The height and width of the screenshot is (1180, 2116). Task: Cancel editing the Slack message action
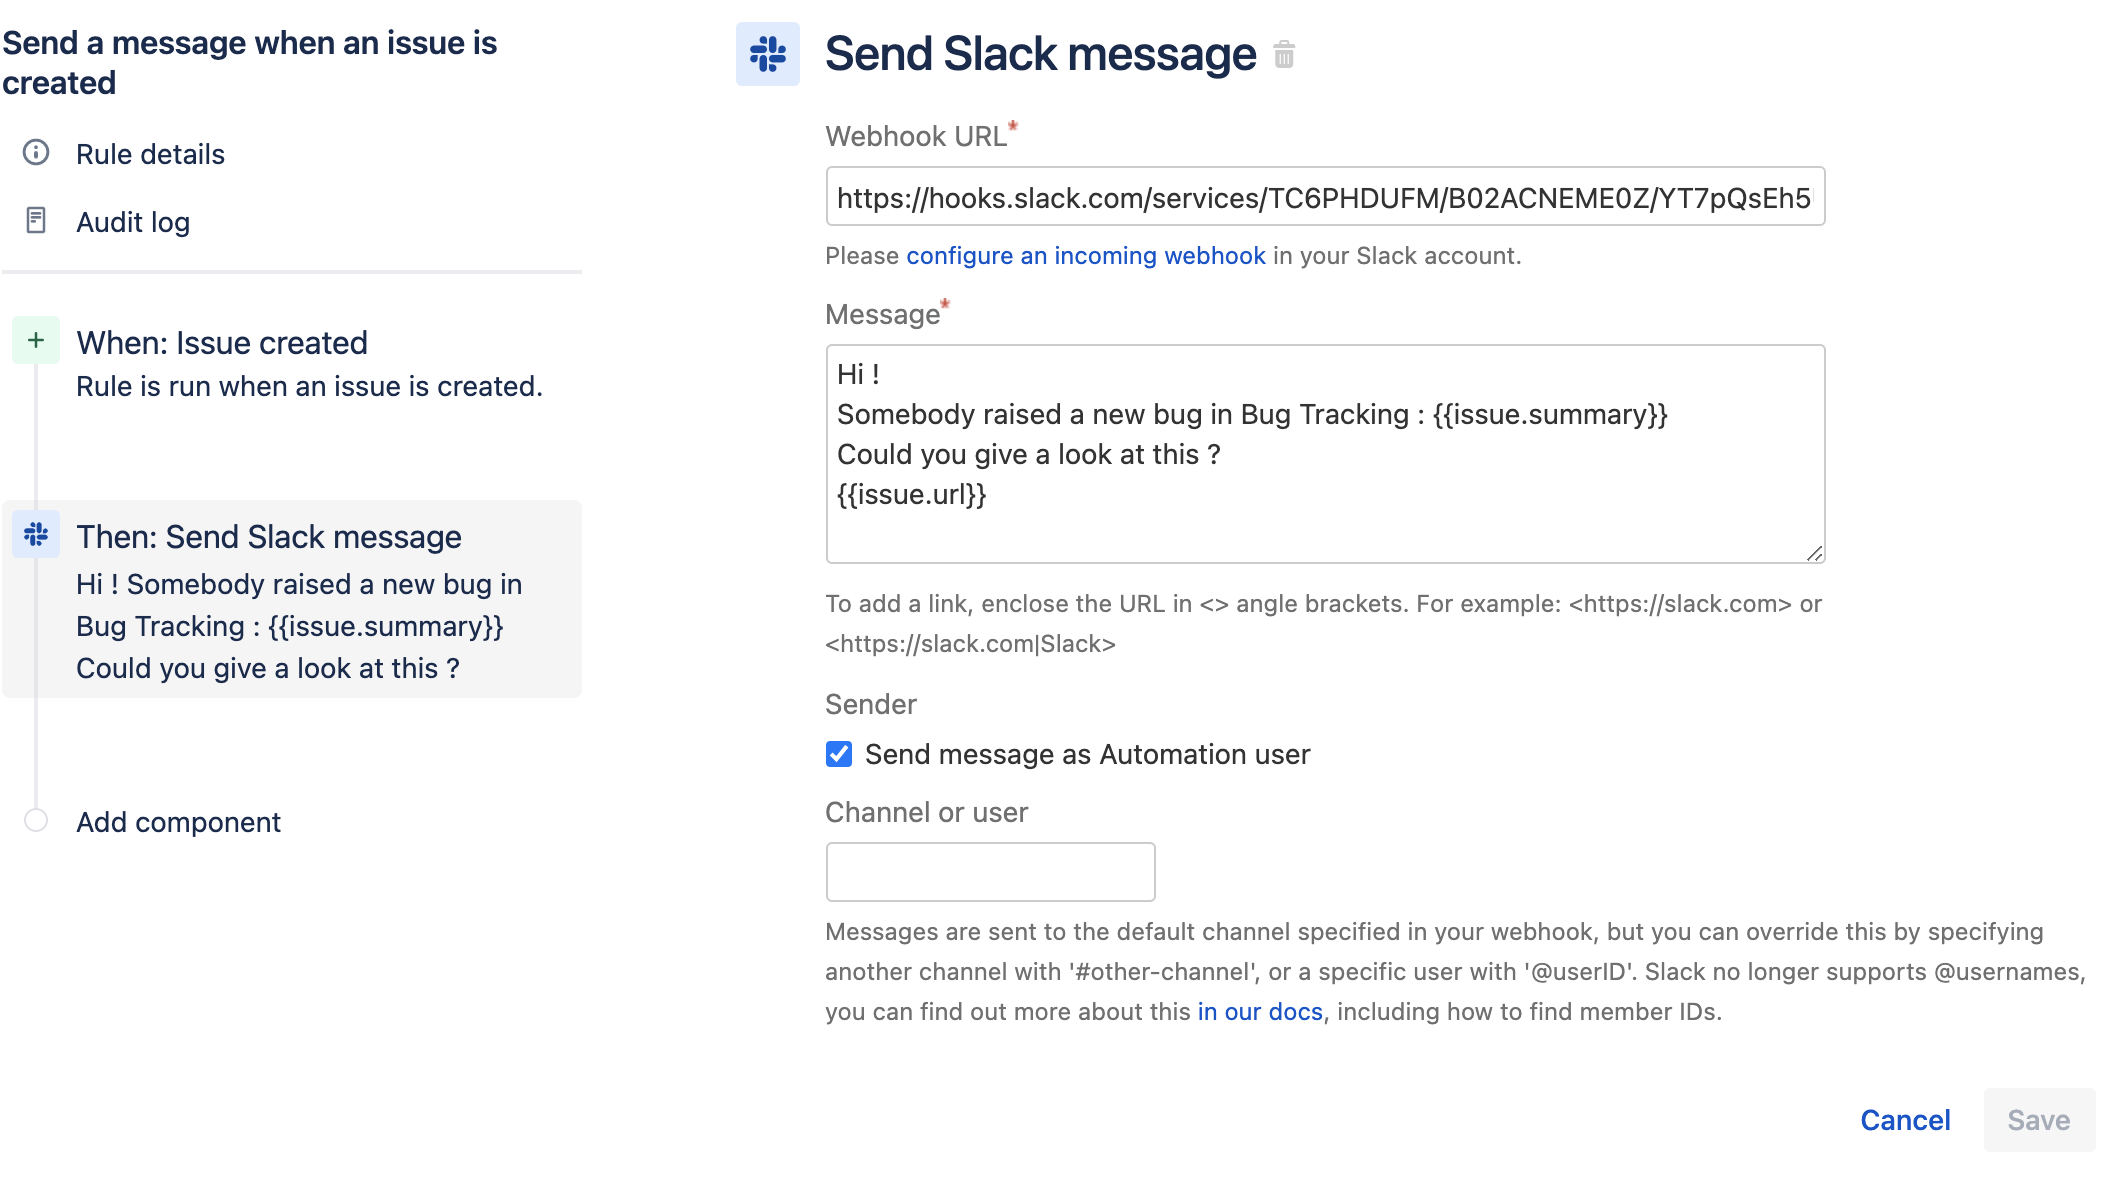1904,1120
